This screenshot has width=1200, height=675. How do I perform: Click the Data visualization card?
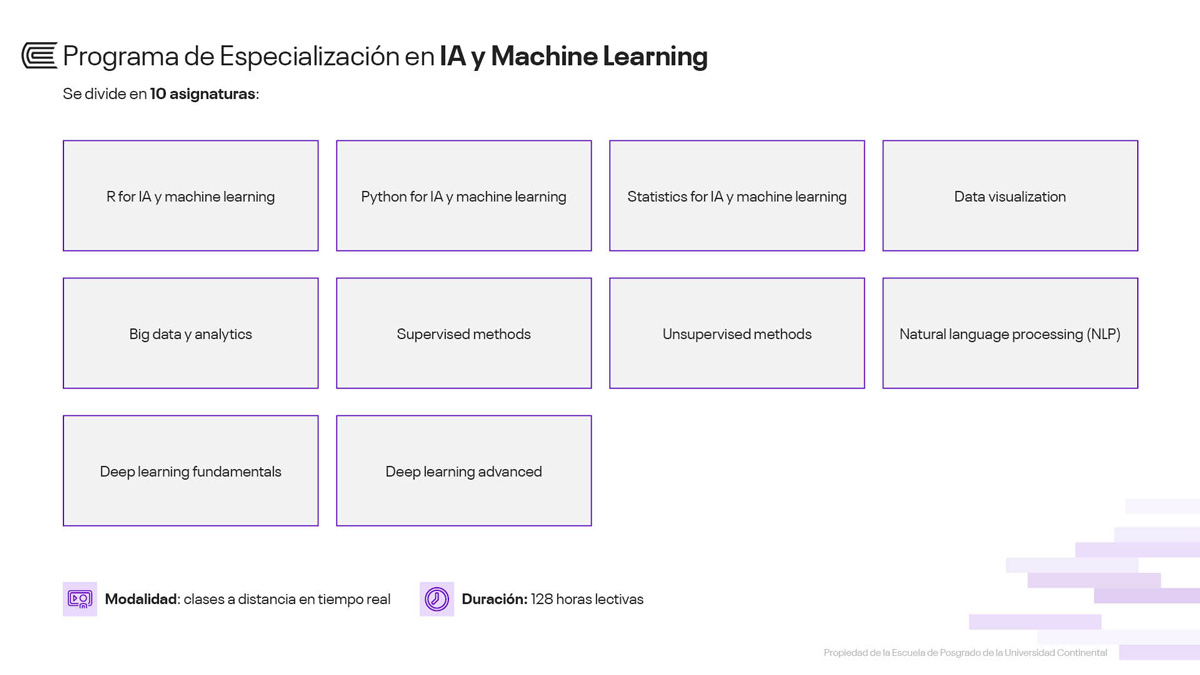(1010, 196)
